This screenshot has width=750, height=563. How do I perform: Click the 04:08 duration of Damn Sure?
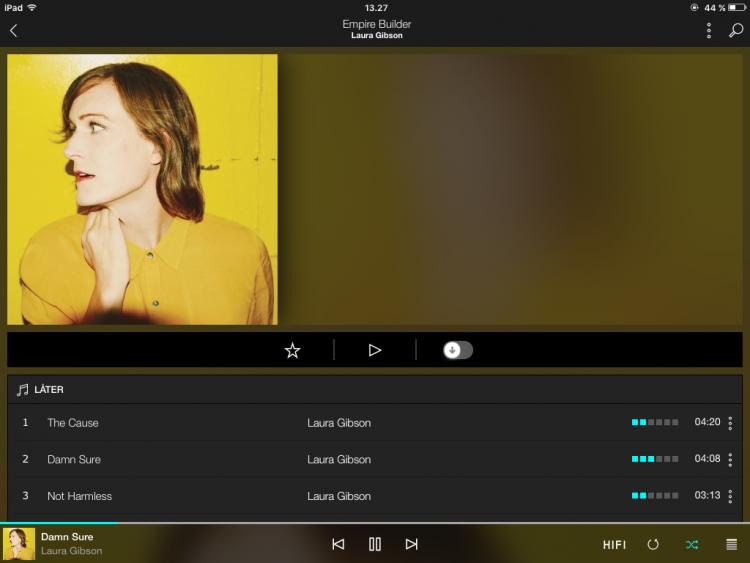click(707, 459)
